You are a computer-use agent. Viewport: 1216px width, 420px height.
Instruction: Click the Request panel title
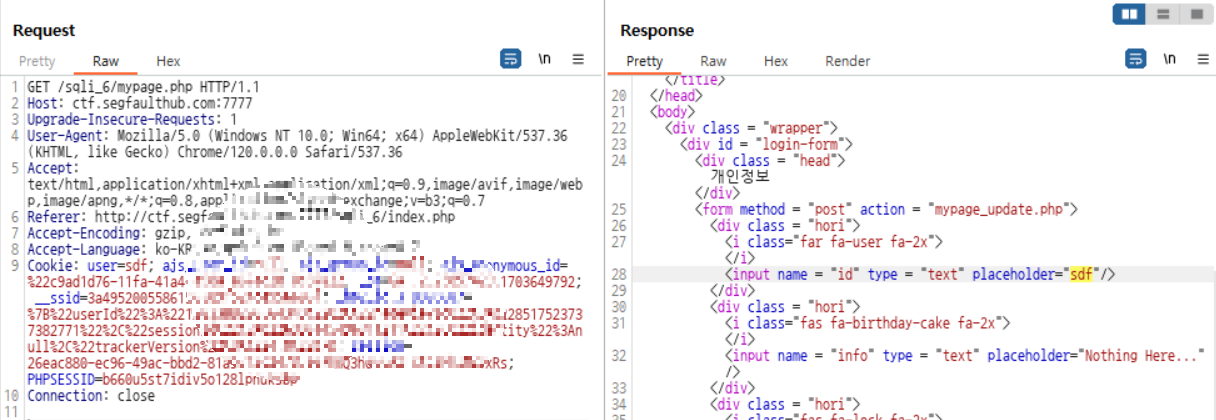coord(44,31)
